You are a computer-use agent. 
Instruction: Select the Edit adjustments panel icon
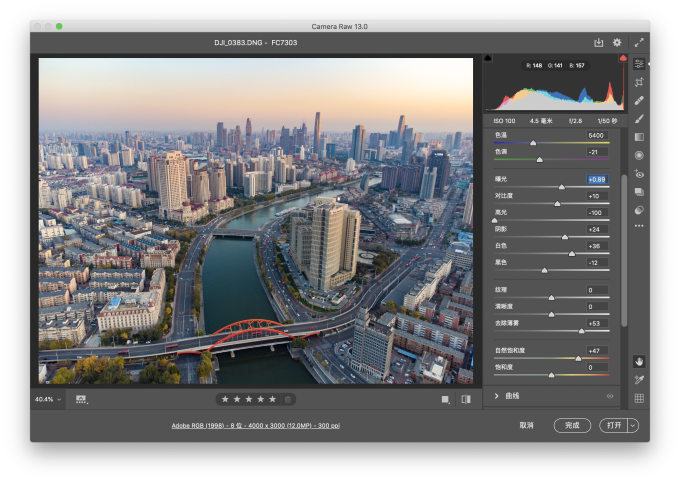(x=639, y=64)
